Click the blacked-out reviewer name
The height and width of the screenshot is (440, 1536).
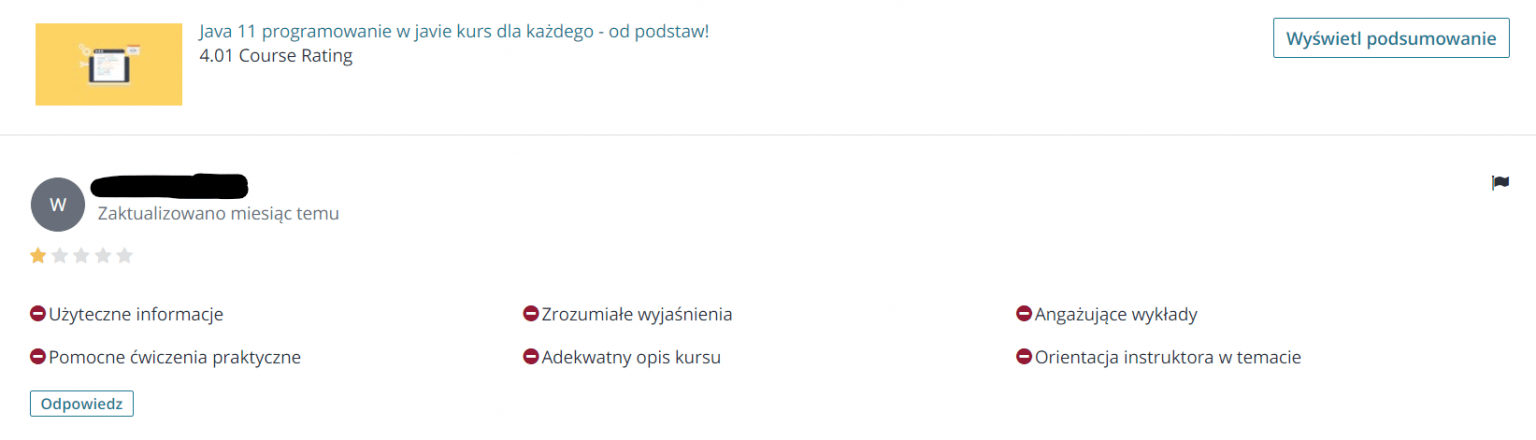point(170,187)
